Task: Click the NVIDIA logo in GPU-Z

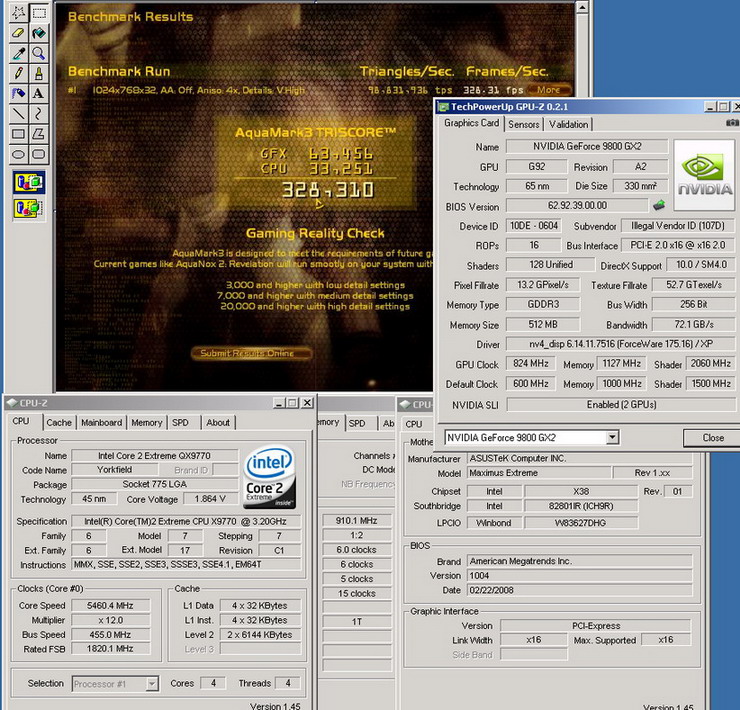Action: (704, 175)
